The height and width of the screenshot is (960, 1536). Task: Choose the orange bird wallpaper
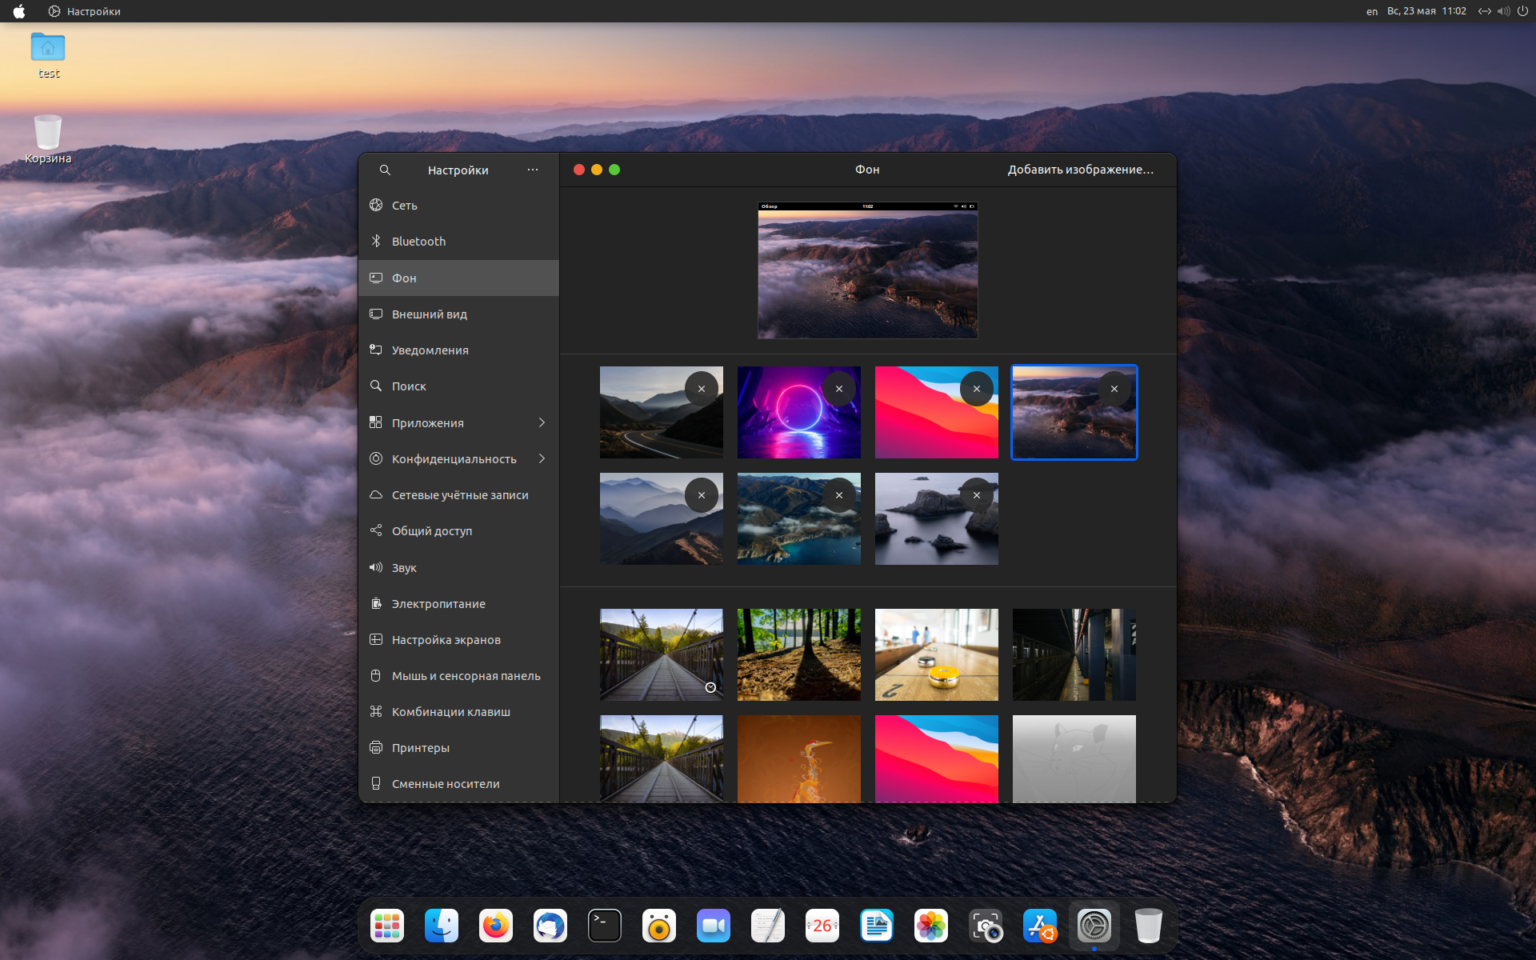799,759
